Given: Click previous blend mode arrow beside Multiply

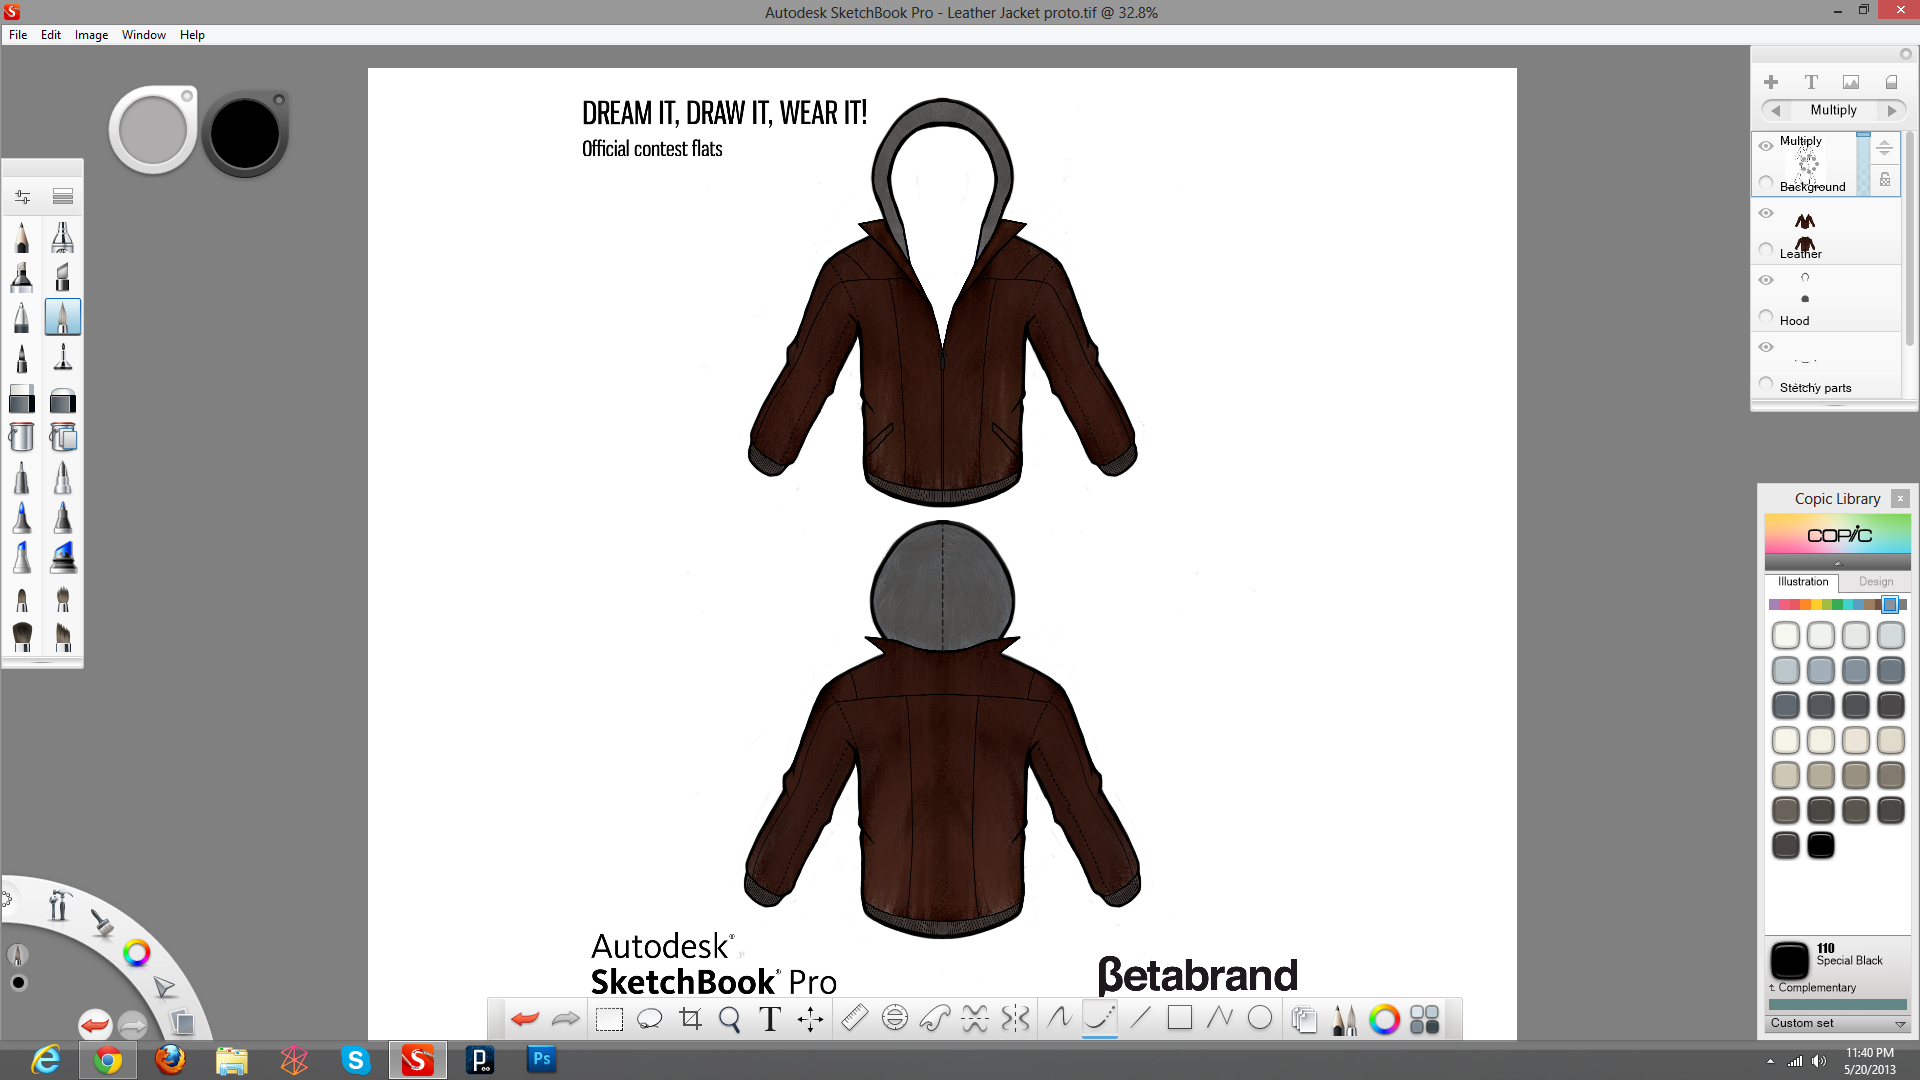Looking at the screenshot, I should click(1775, 111).
